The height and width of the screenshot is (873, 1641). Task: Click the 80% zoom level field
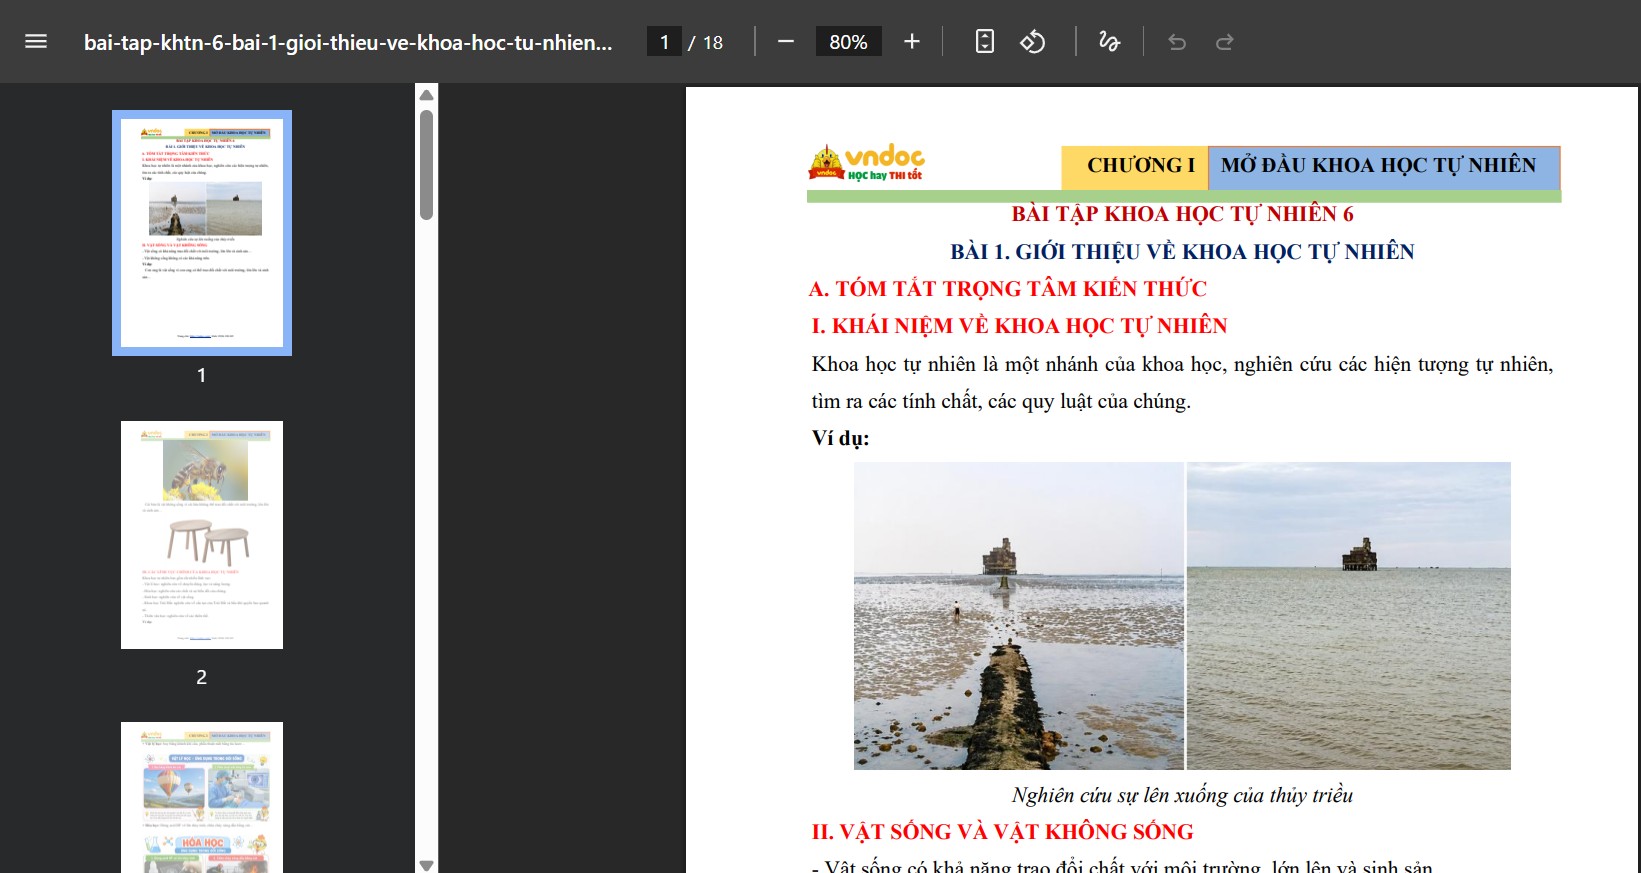coord(848,42)
